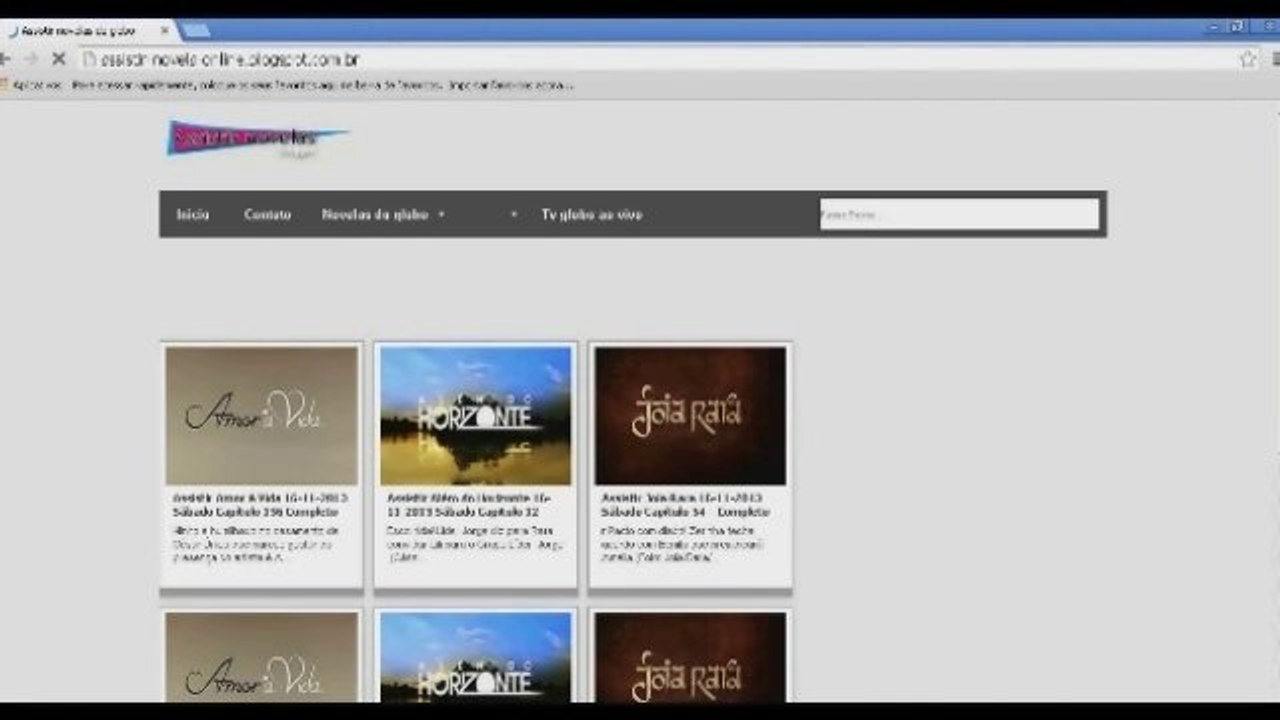Open the Joia Rara thumbnail in the first row
This screenshot has height=720, width=1280.
[x=690, y=415]
